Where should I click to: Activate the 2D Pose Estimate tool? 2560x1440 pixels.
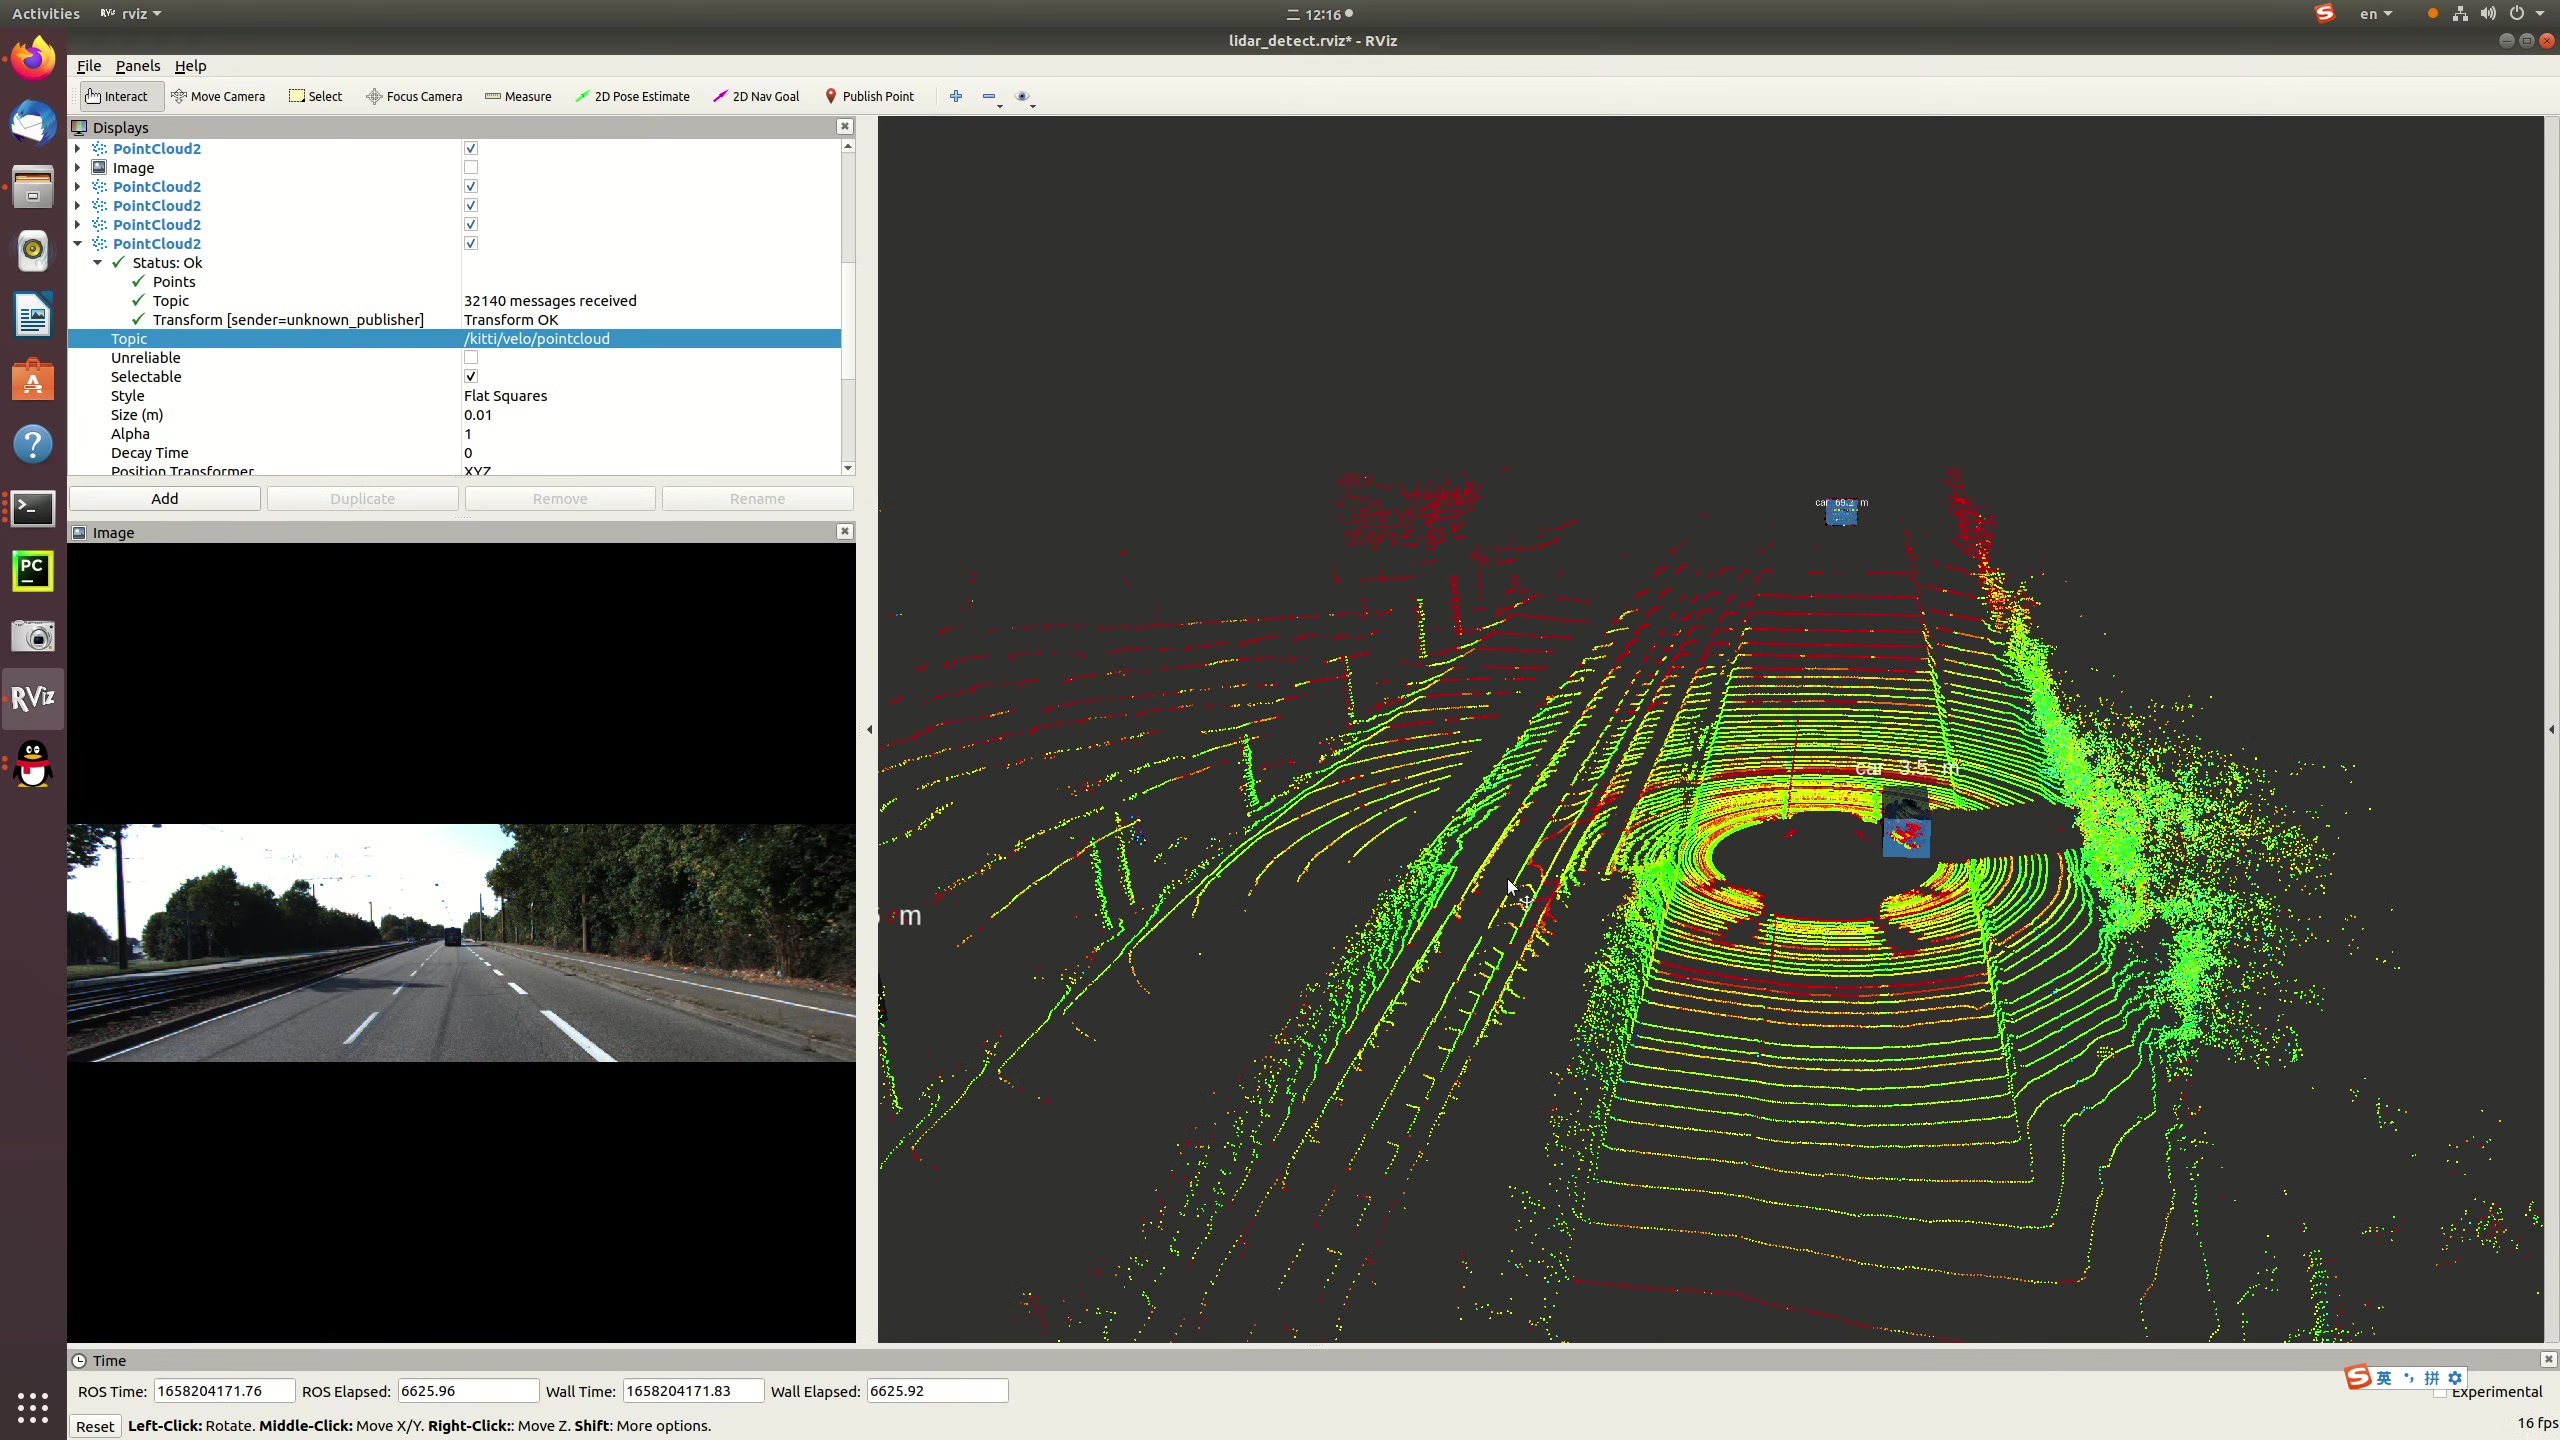coord(632,96)
